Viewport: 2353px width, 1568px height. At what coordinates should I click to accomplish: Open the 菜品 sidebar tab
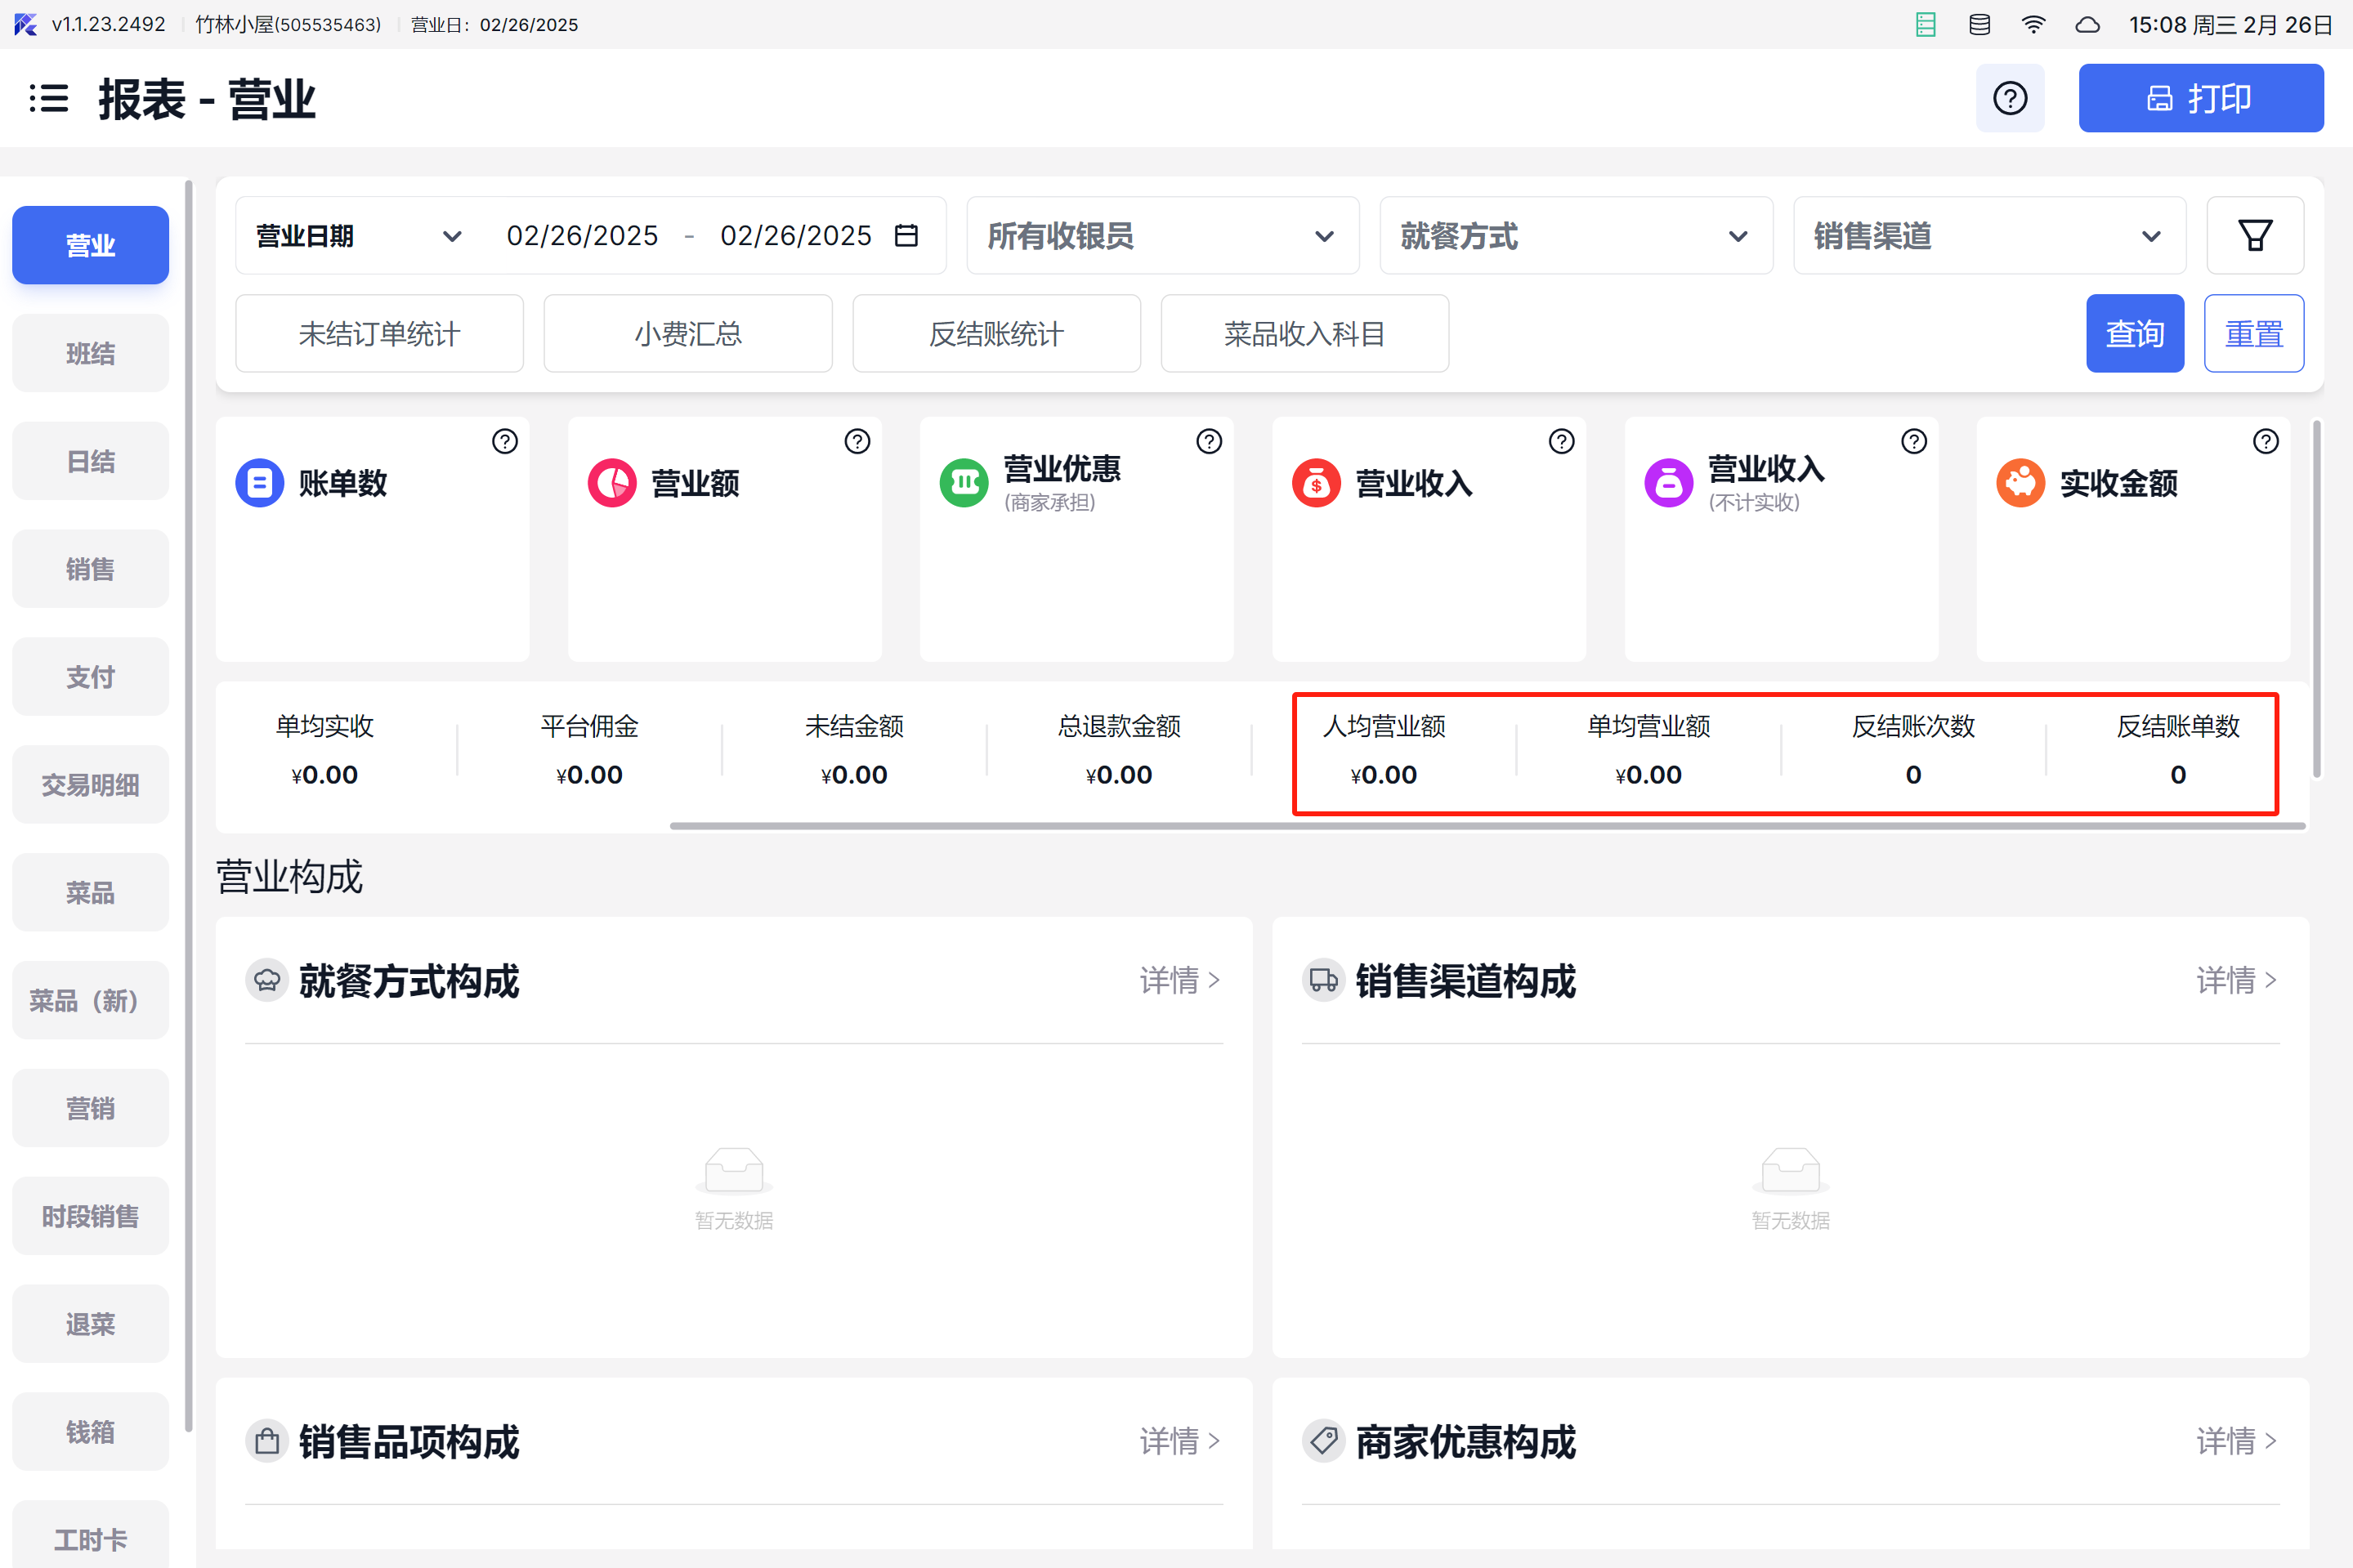[90, 892]
